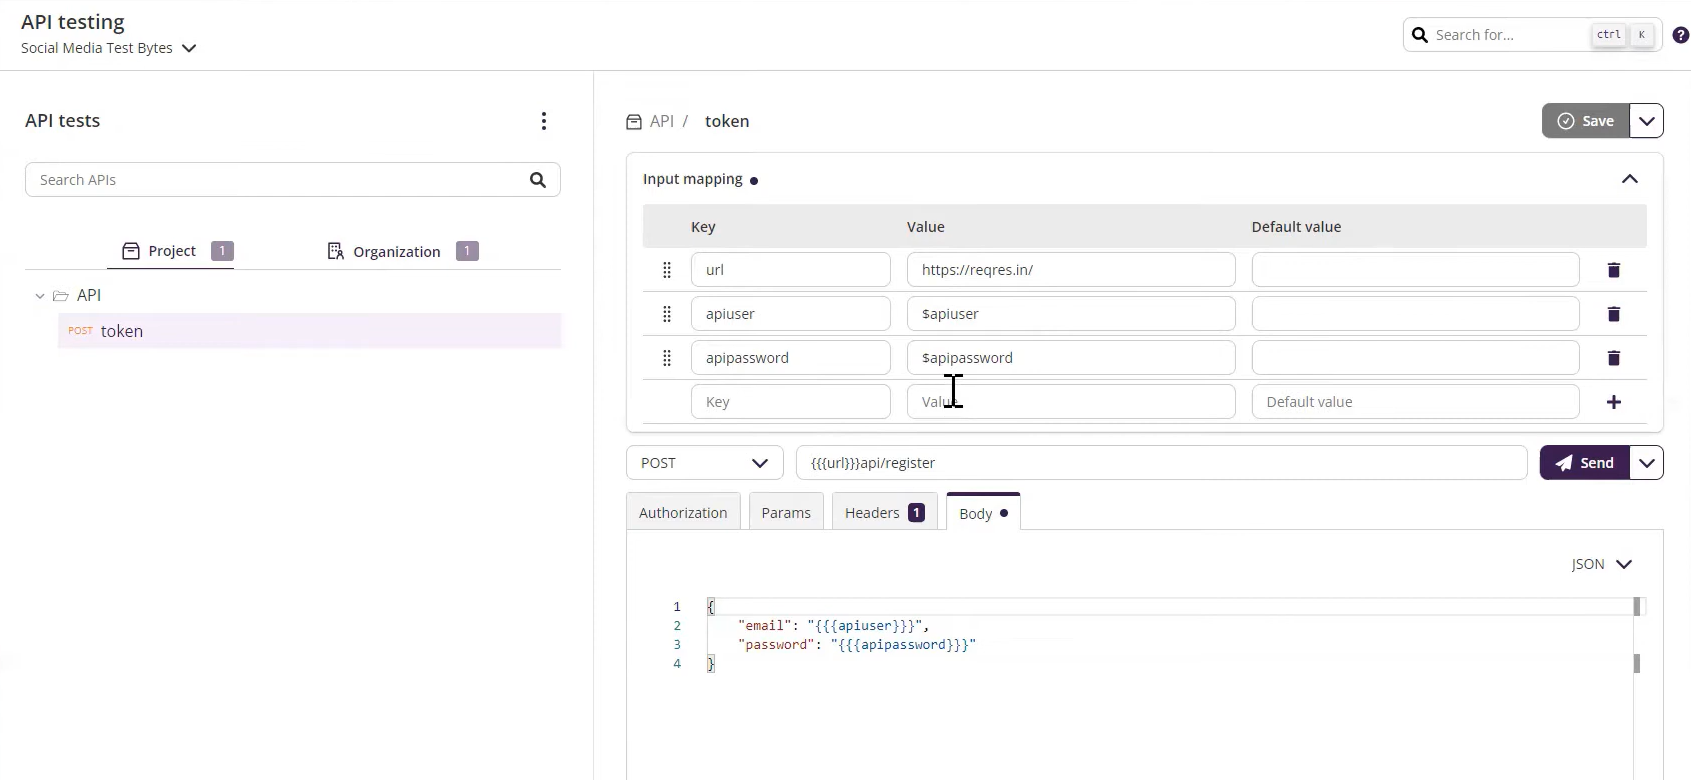The height and width of the screenshot is (780, 1691).
Task: Add new mapping row with plus icon
Action: coord(1613,402)
